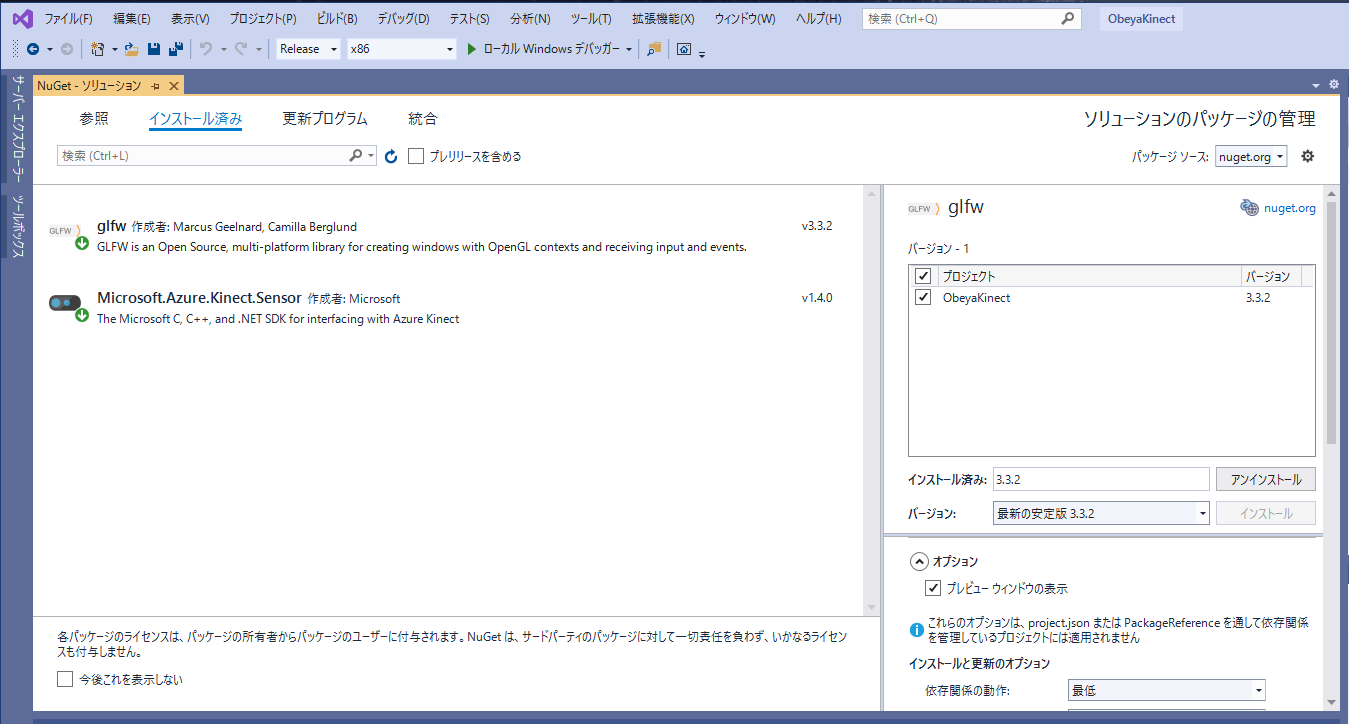The height and width of the screenshot is (724, 1349).
Task: Refresh the package list with the refresh icon
Action: pyautogui.click(x=391, y=156)
